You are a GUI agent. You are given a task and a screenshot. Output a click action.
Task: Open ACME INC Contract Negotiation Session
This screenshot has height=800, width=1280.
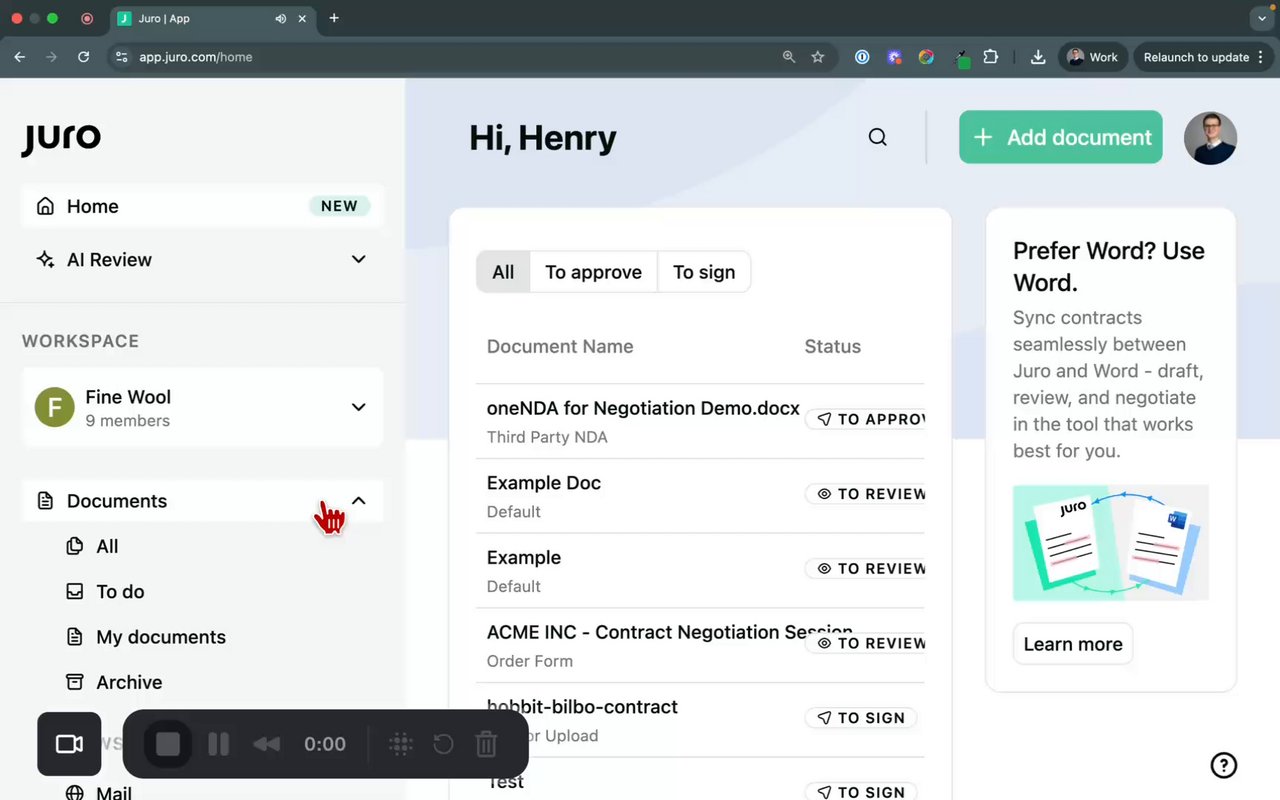(x=669, y=632)
